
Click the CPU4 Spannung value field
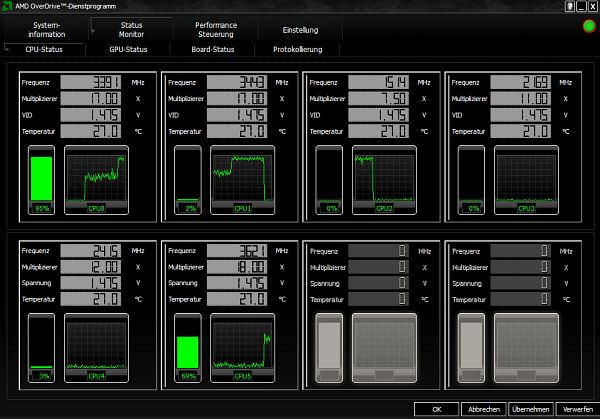click(90, 283)
